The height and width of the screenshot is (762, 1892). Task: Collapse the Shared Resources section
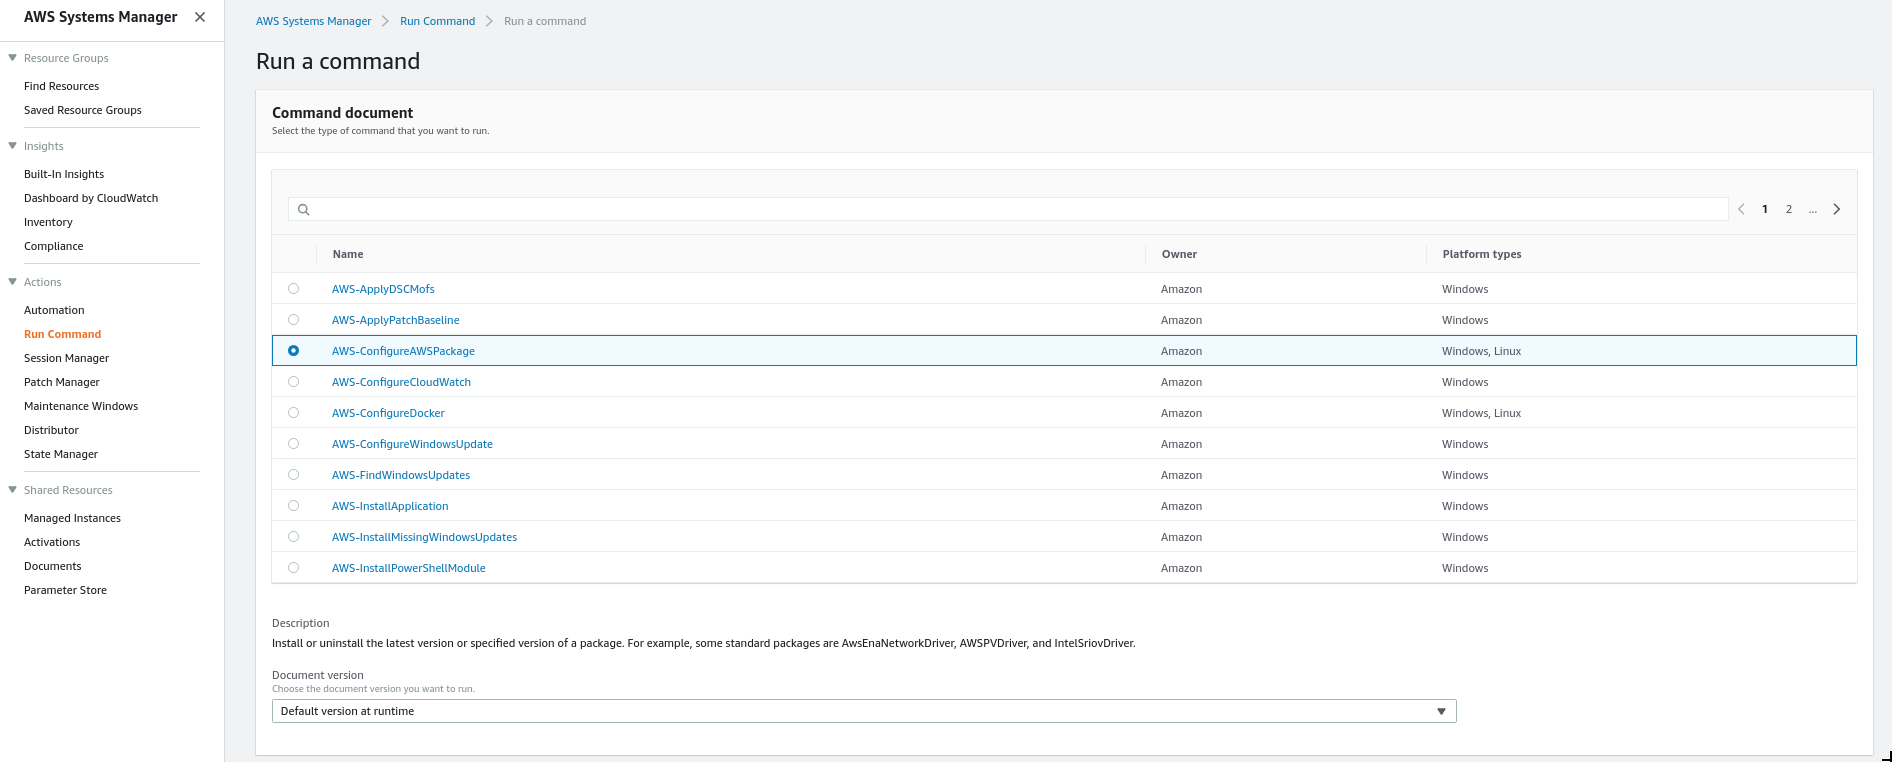[x=13, y=490]
